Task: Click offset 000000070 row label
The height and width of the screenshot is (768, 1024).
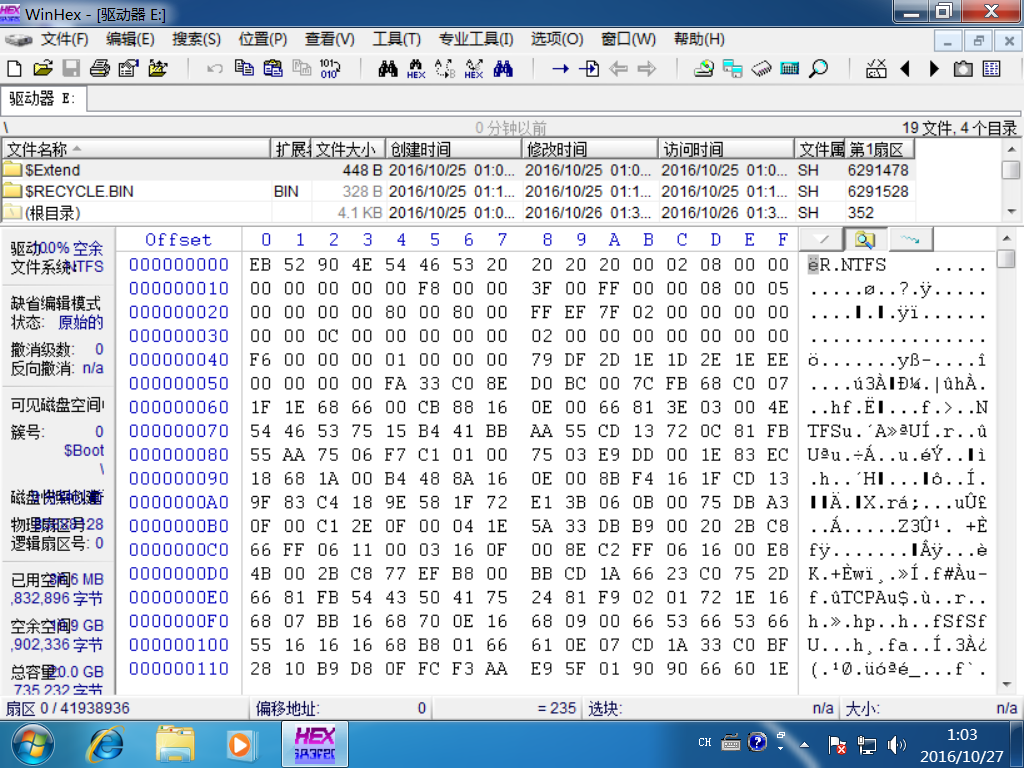Action: point(178,431)
